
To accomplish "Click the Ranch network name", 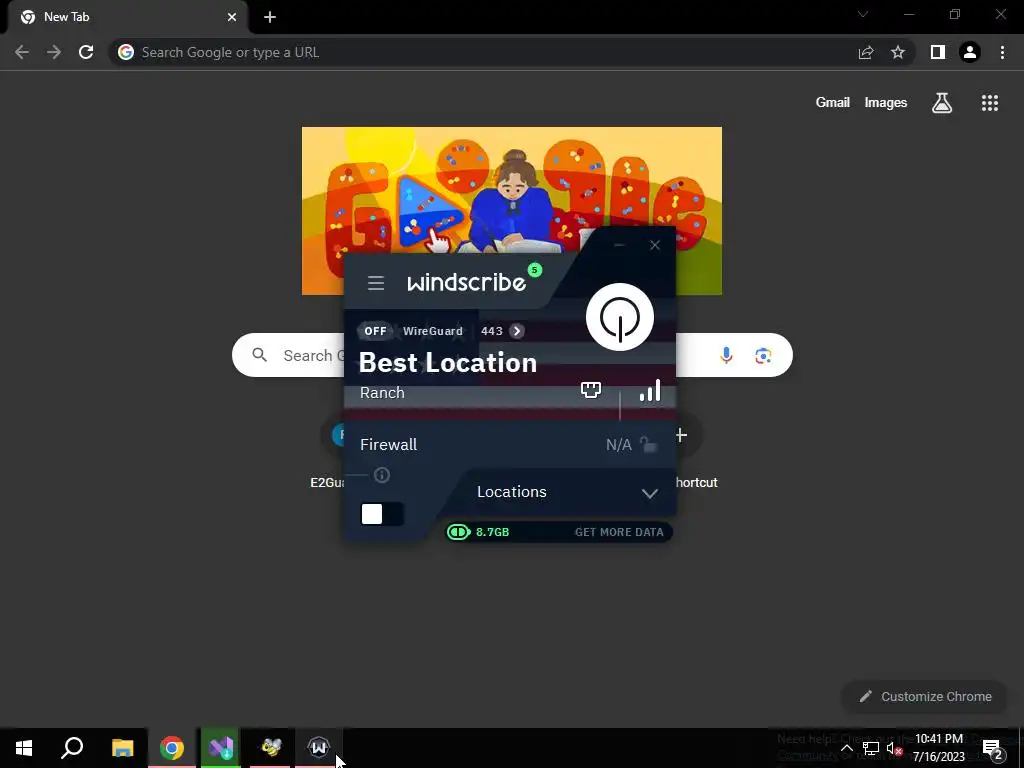I will click(382, 392).
